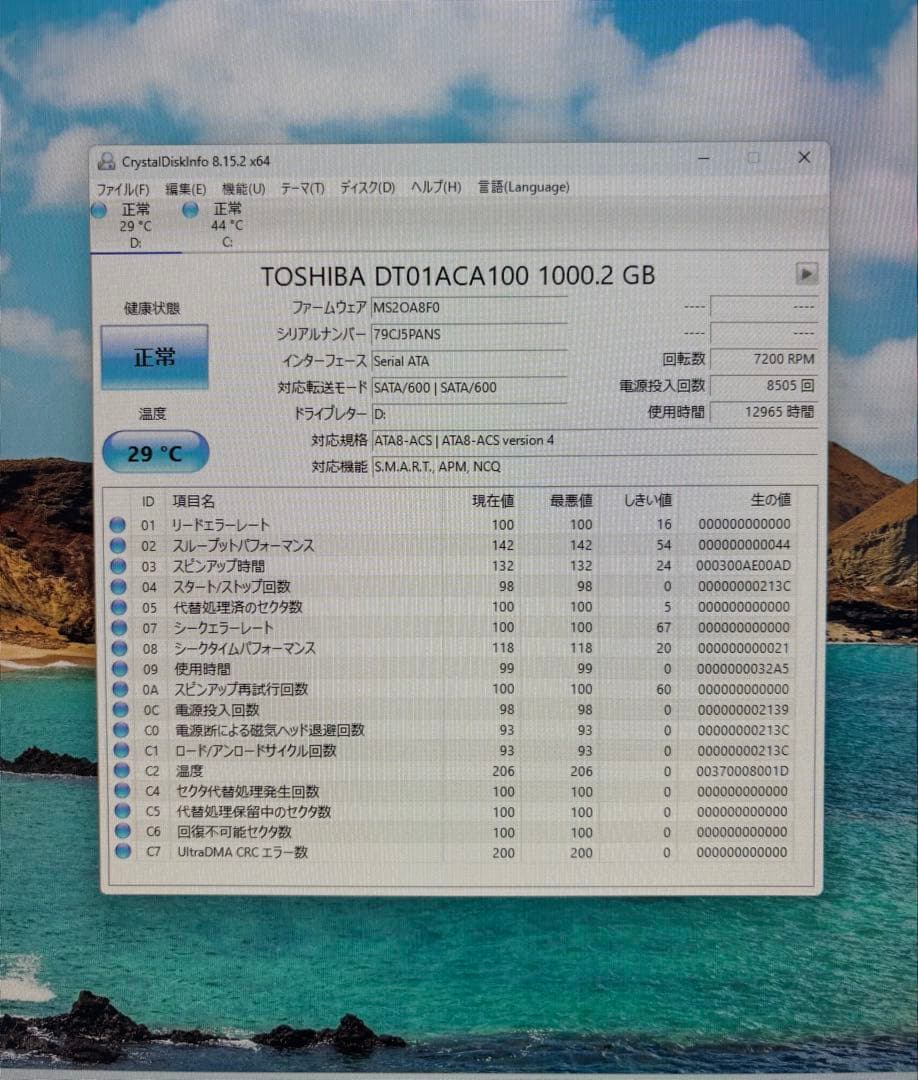
Task: Click the status indicator next to 使用時間
Action: (x=122, y=668)
